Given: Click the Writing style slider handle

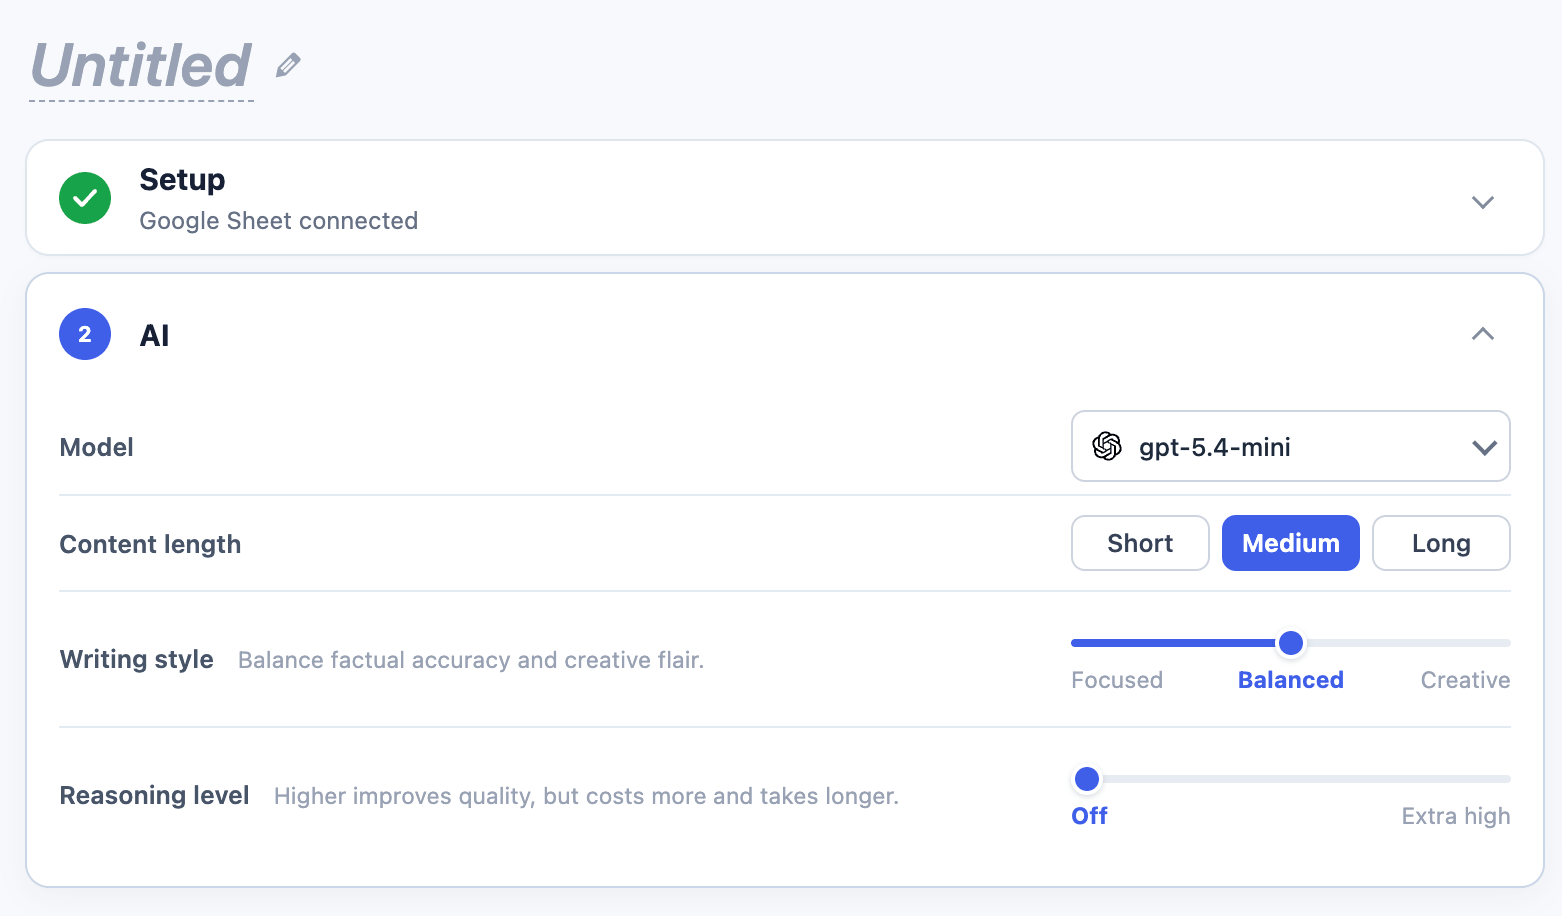Looking at the screenshot, I should 1291,643.
